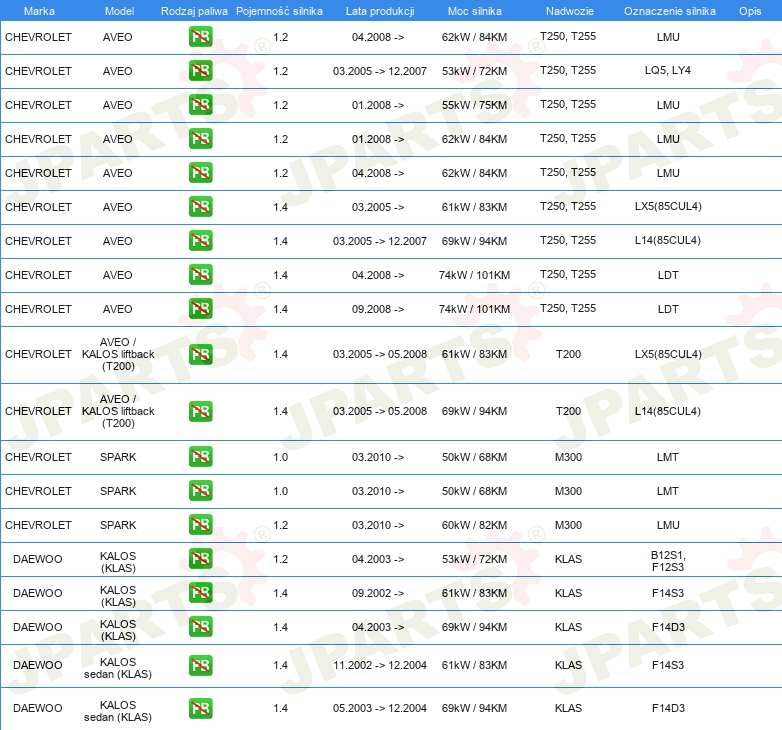
Task: Click 'F14D3' in the KALOS sedan row
Action: 668,708
